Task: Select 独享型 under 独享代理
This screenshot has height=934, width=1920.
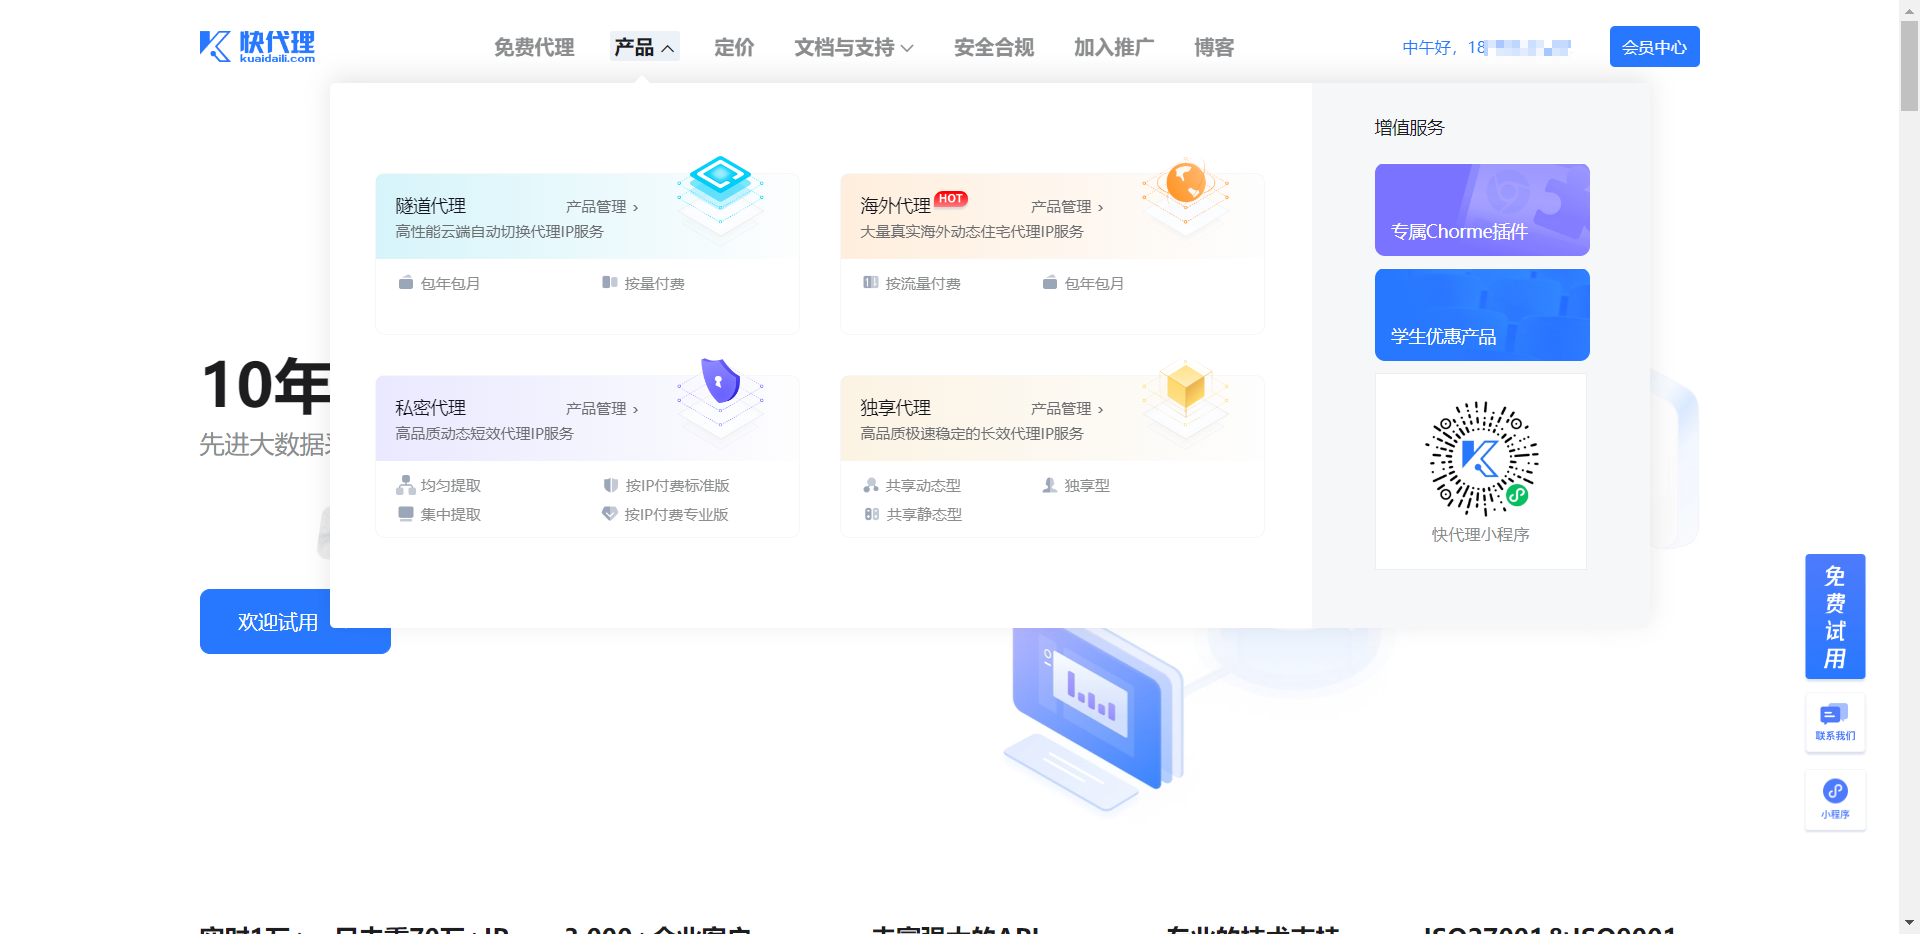Action: point(1087,486)
